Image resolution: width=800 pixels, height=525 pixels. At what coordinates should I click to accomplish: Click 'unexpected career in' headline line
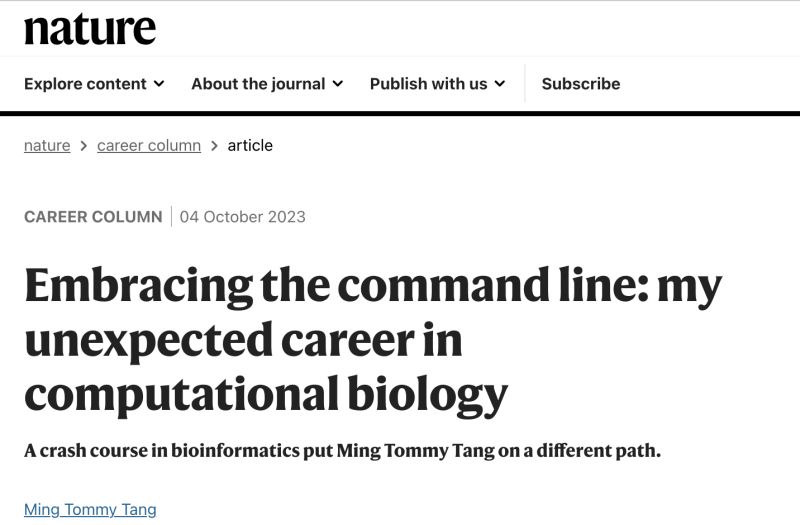click(x=243, y=341)
